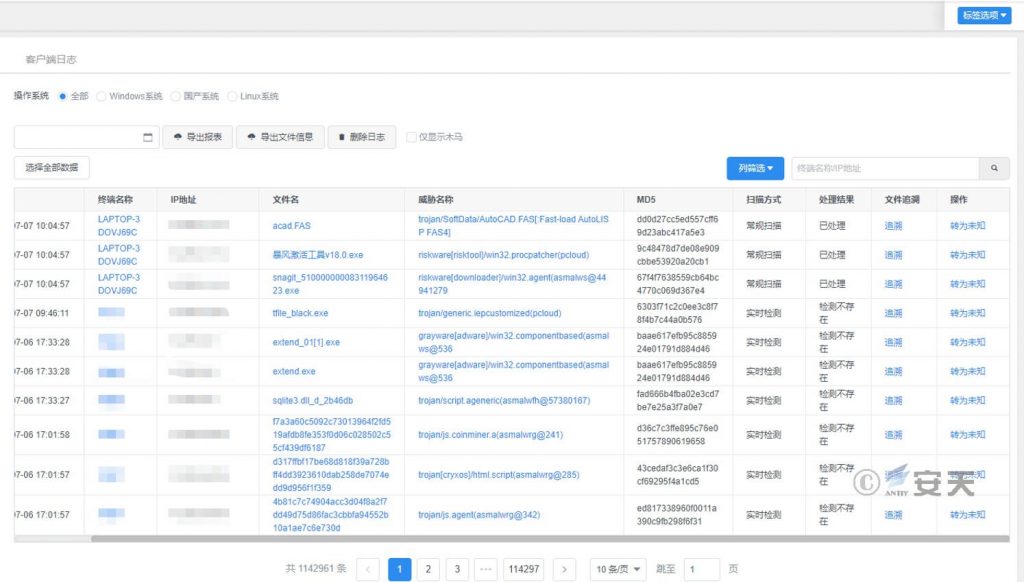Click 选择全部数据 select all data button
Image resolution: width=1024 pixels, height=582 pixels.
(x=51, y=167)
